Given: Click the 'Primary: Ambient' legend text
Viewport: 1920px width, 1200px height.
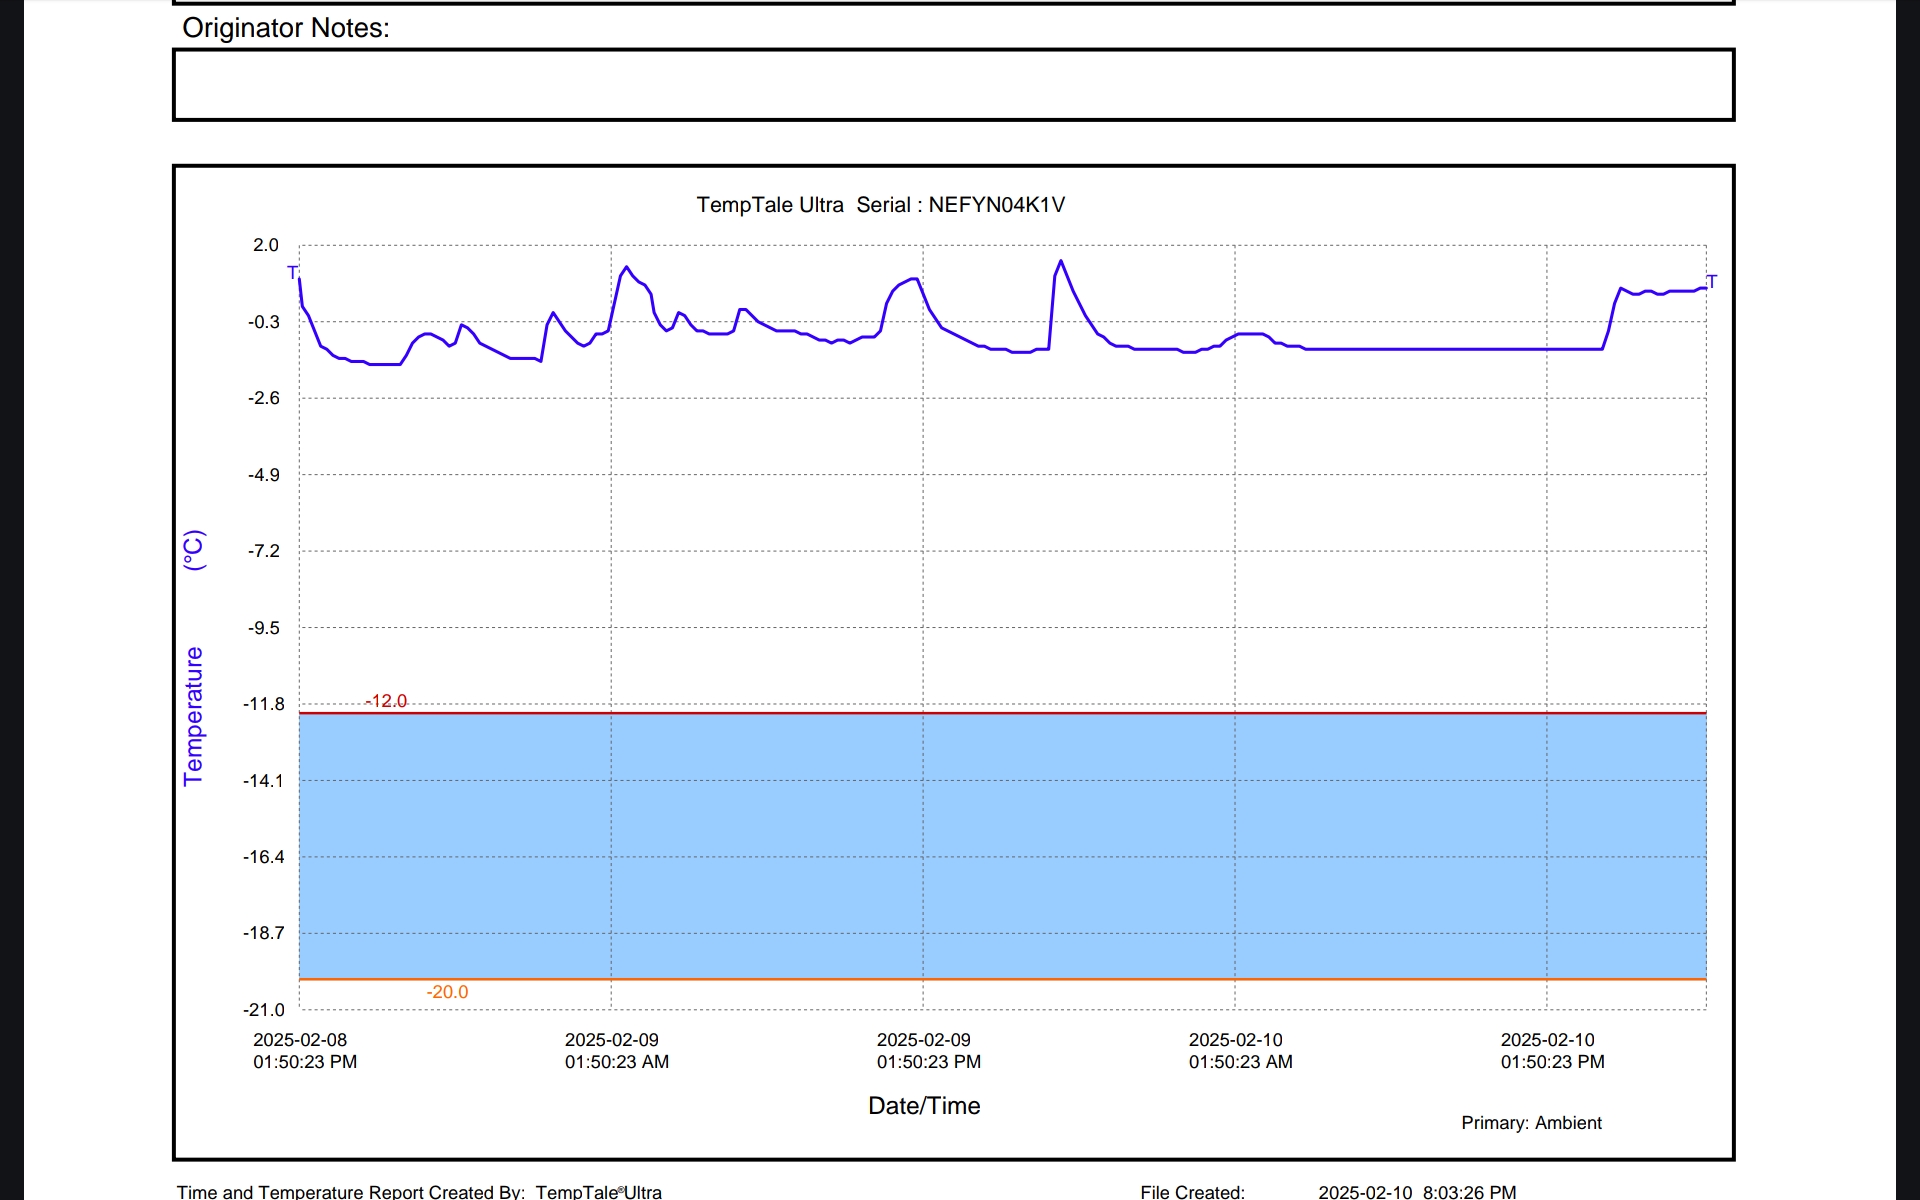Looking at the screenshot, I should tap(1531, 1123).
